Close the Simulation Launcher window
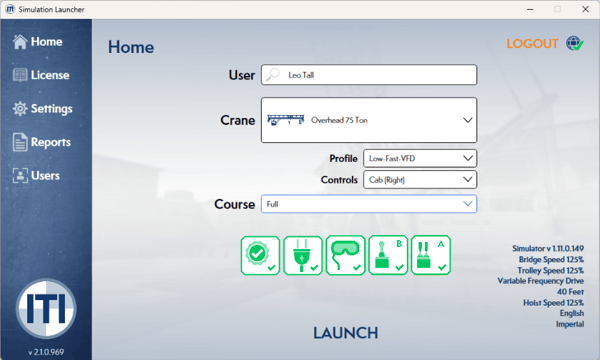600x360 pixels. (x=585, y=9)
